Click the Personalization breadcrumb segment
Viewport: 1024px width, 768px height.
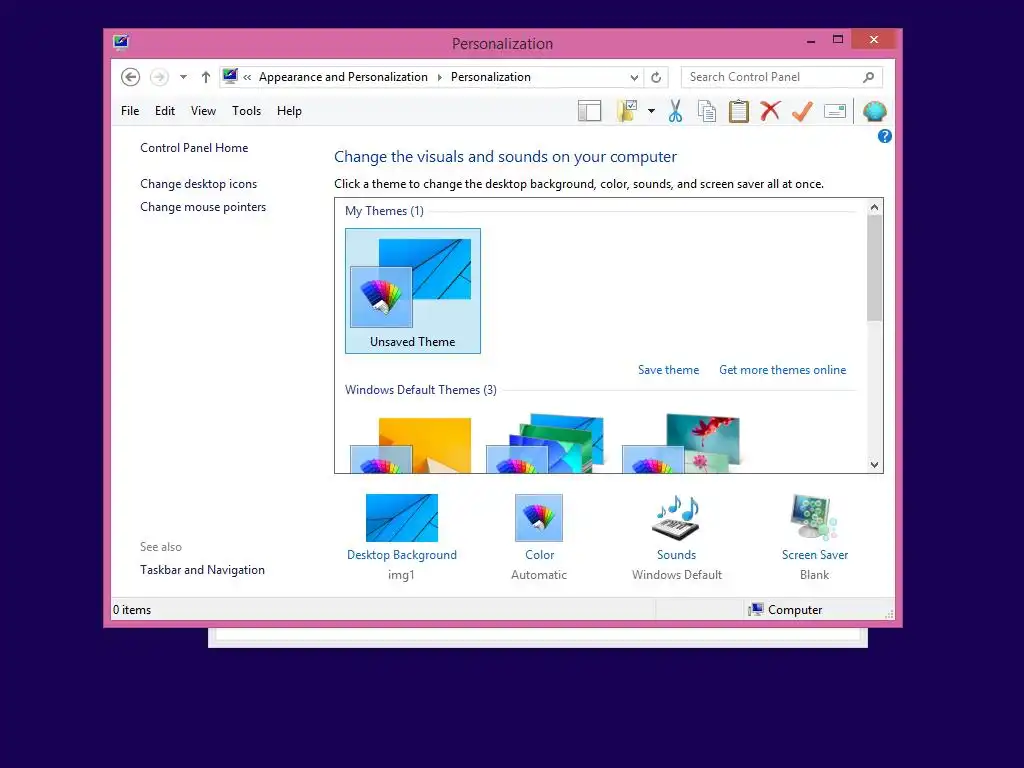point(490,77)
